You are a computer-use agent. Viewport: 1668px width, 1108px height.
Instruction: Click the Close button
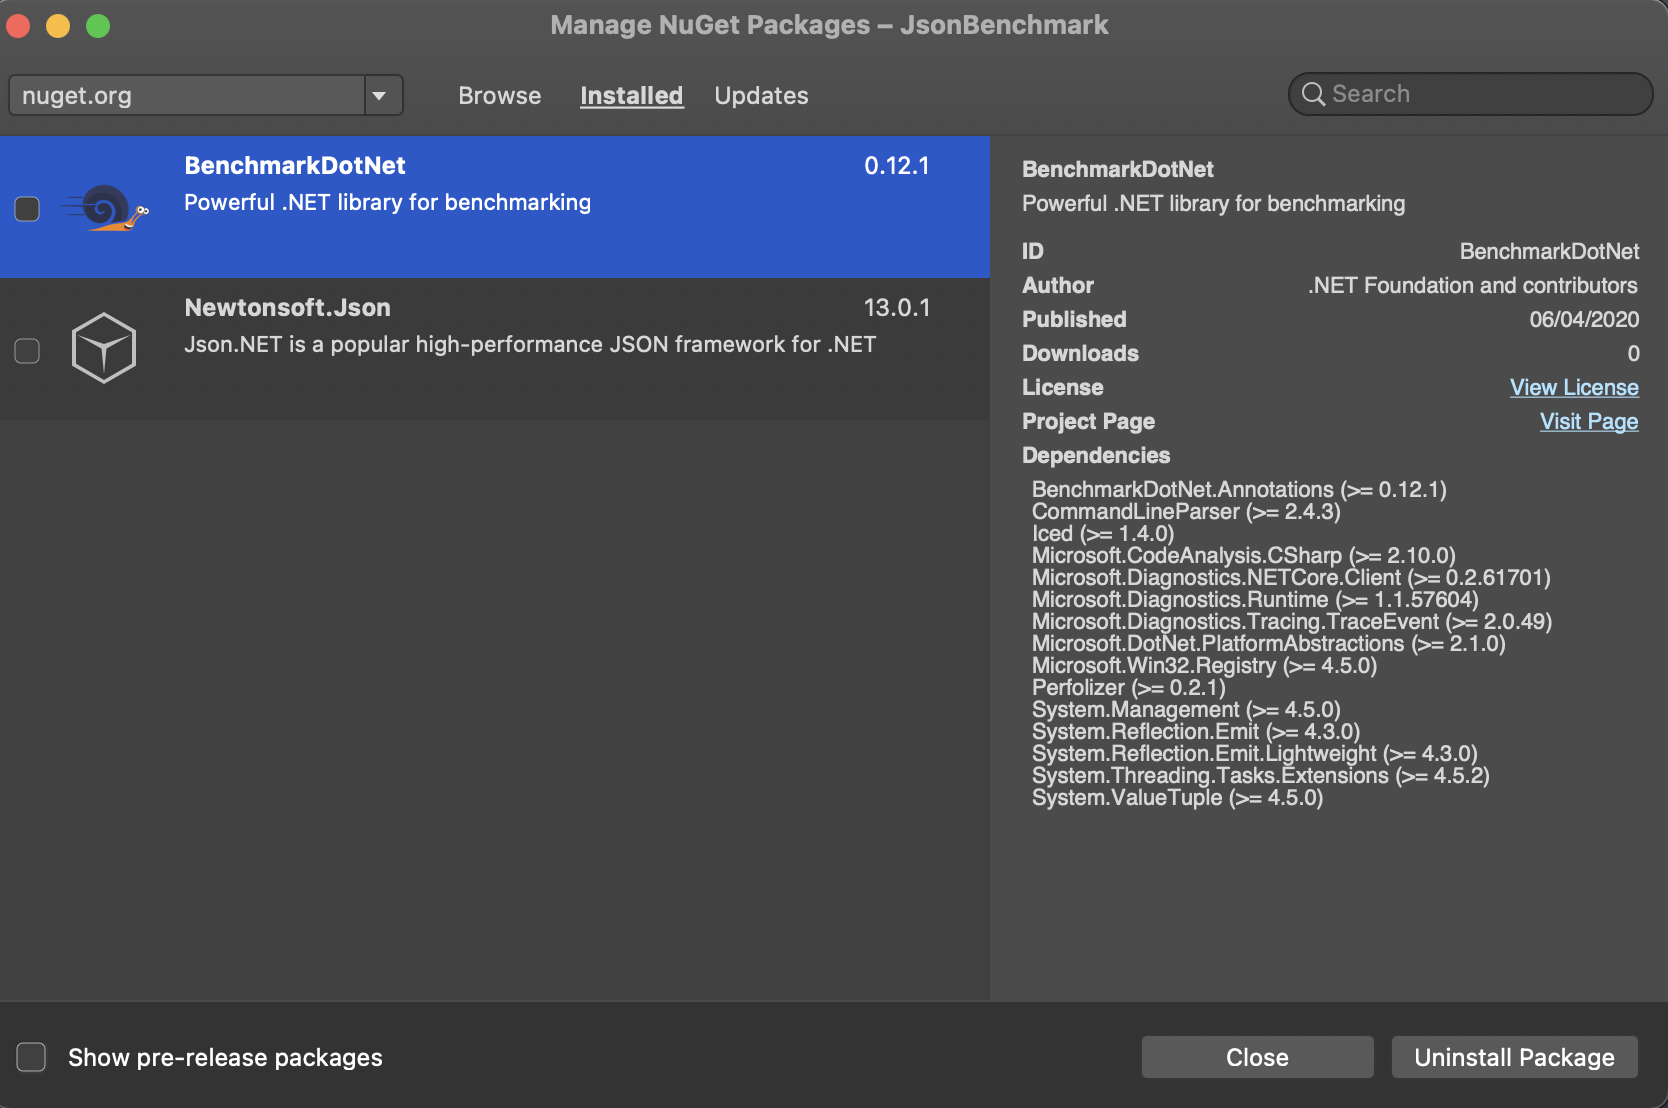pyautogui.click(x=1257, y=1057)
